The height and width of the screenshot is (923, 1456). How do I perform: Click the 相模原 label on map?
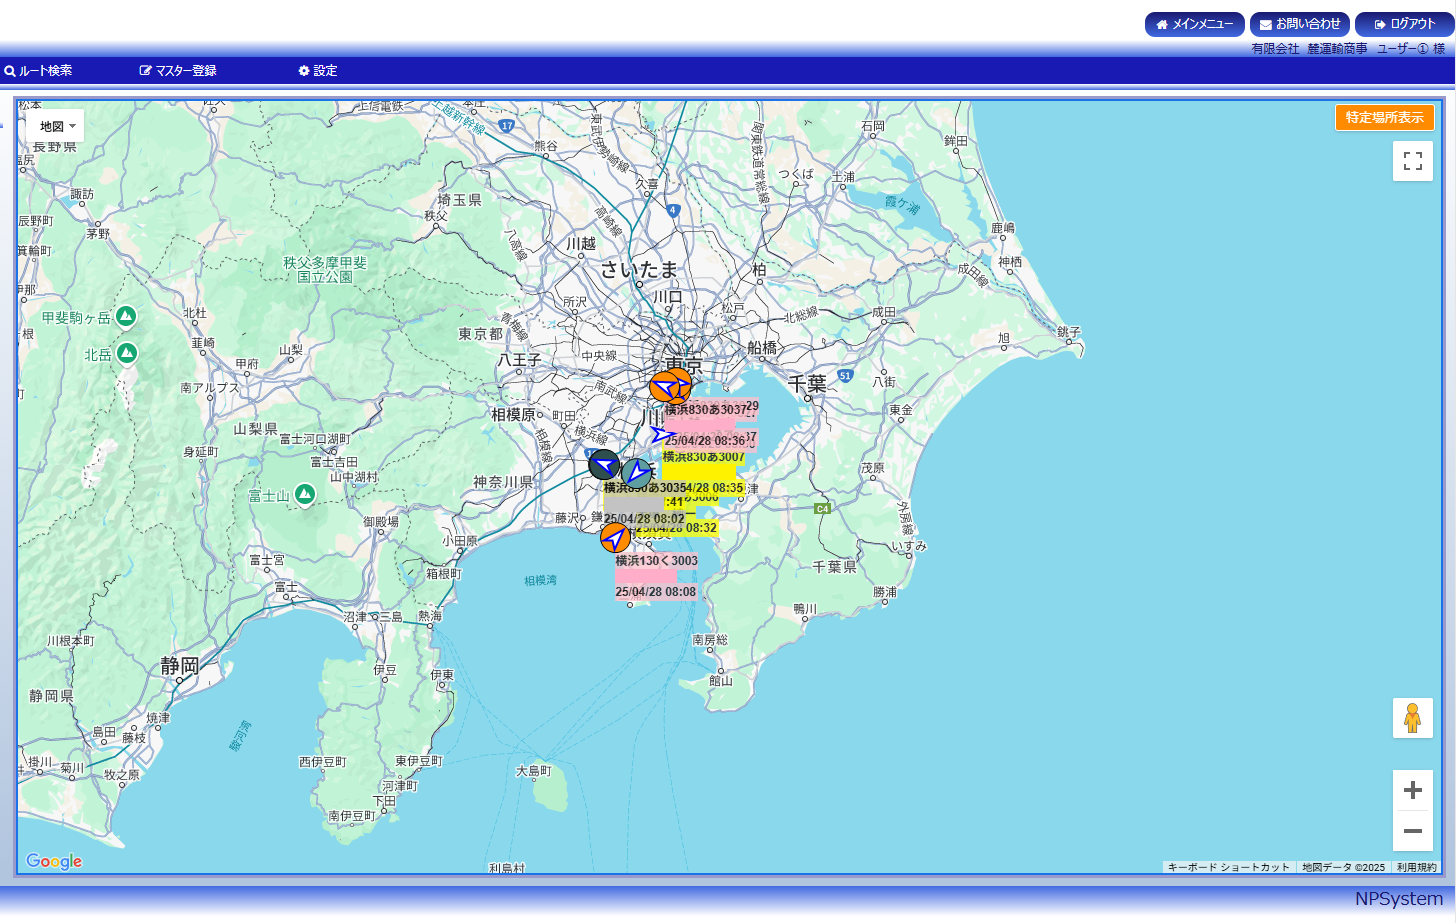(x=513, y=414)
